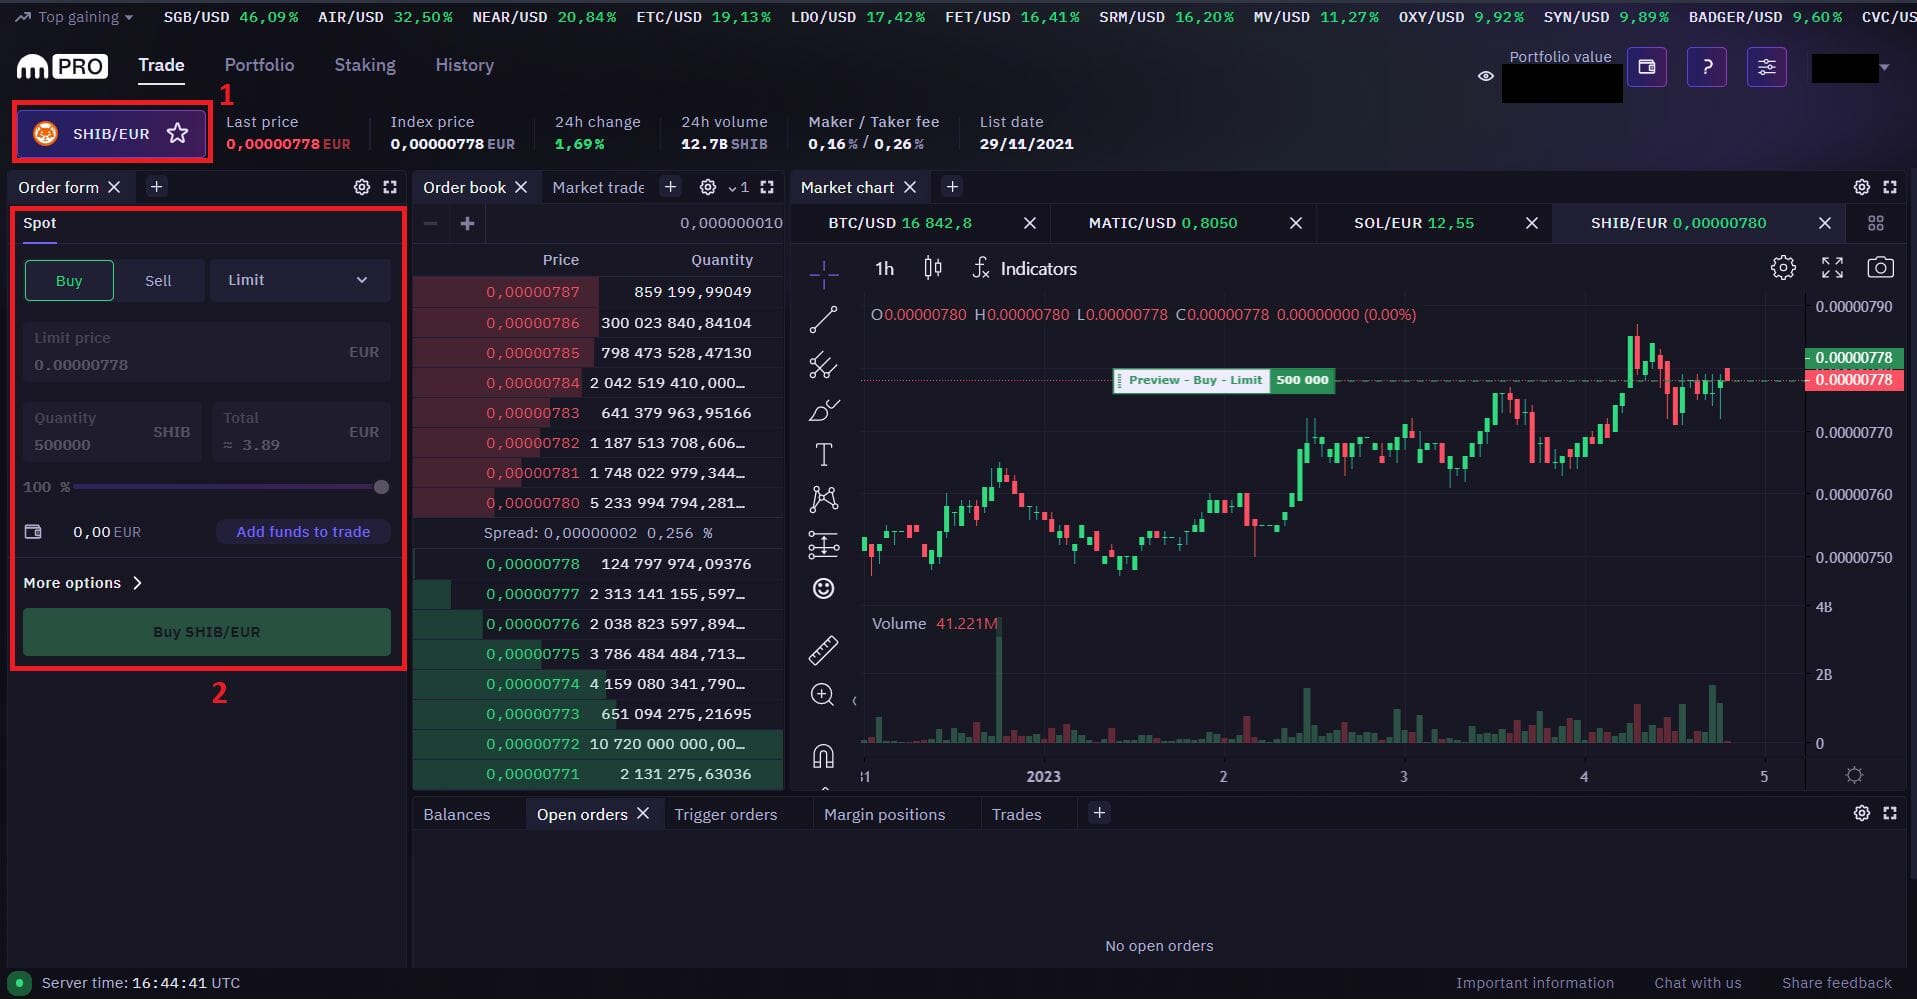Image resolution: width=1917 pixels, height=999 pixels.
Task: Go to the Staking tab
Action: [365, 65]
